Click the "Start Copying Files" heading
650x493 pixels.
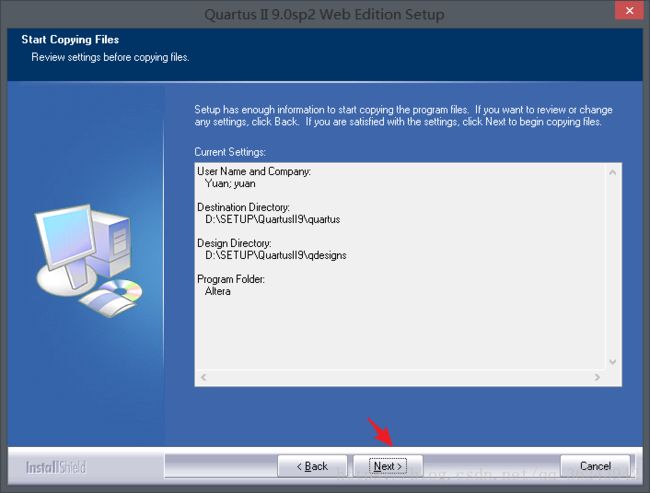coord(70,39)
